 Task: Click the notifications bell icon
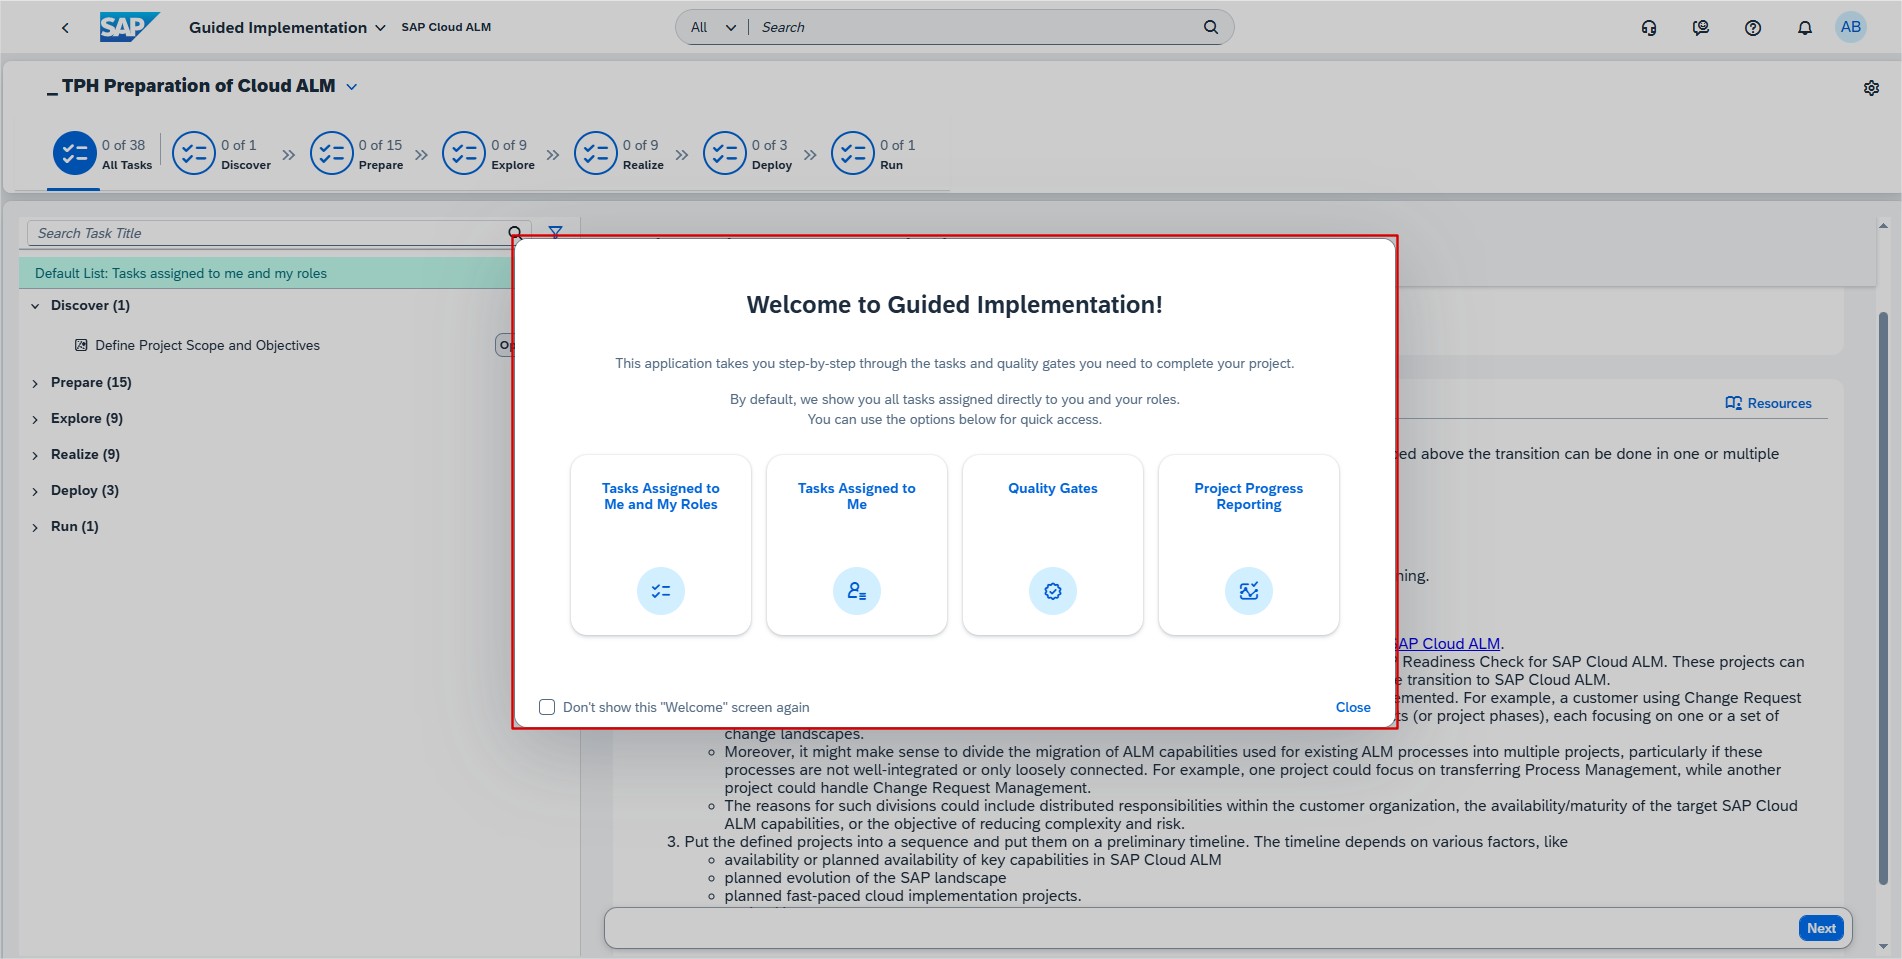pos(1804,28)
